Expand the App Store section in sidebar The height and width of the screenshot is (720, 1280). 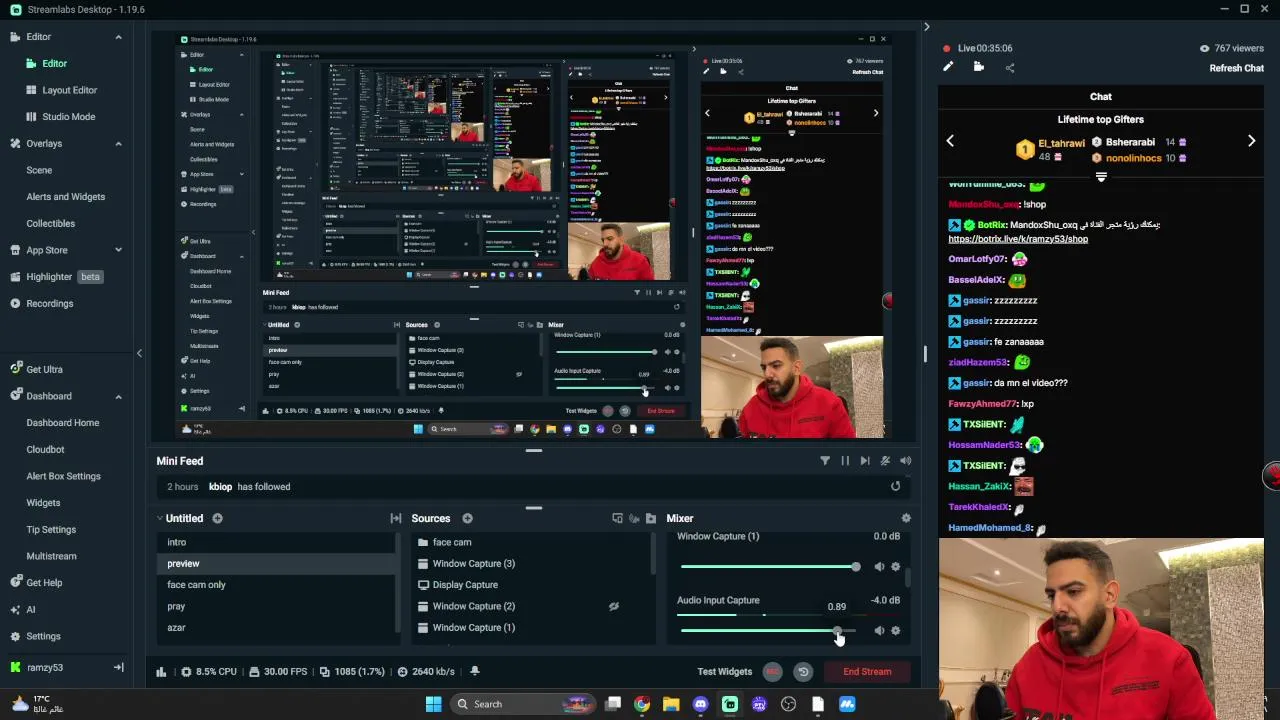point(118,250)
